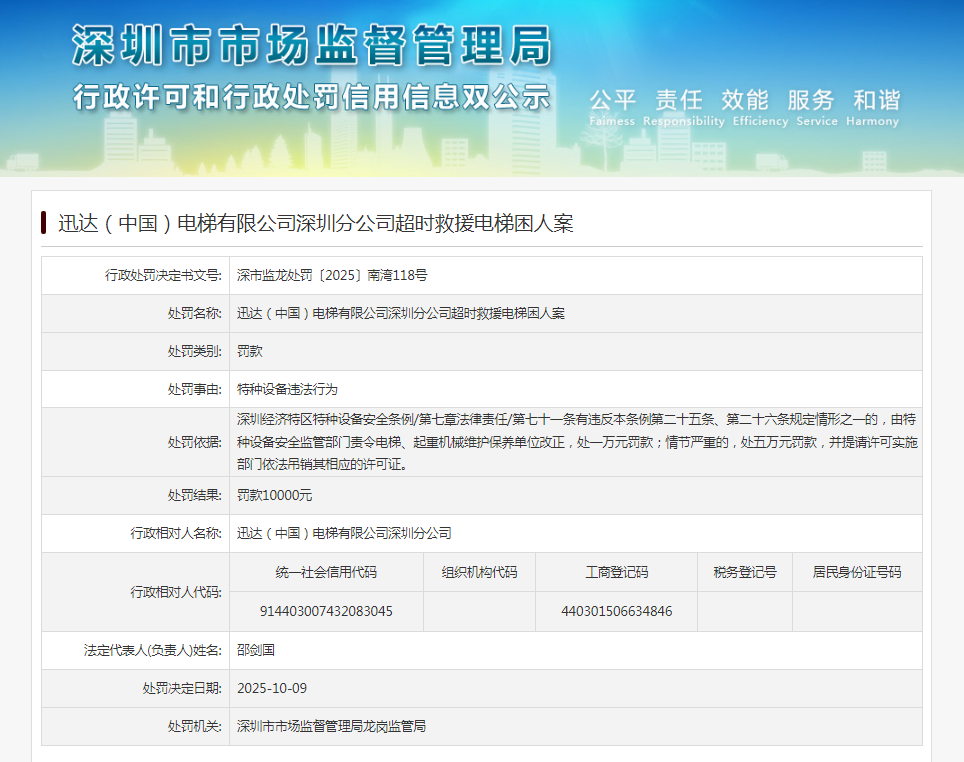Select the decision document number 深市监龙处罚〔2025〕南湾118号
The image size is (964, 762).
click(332, 275)
